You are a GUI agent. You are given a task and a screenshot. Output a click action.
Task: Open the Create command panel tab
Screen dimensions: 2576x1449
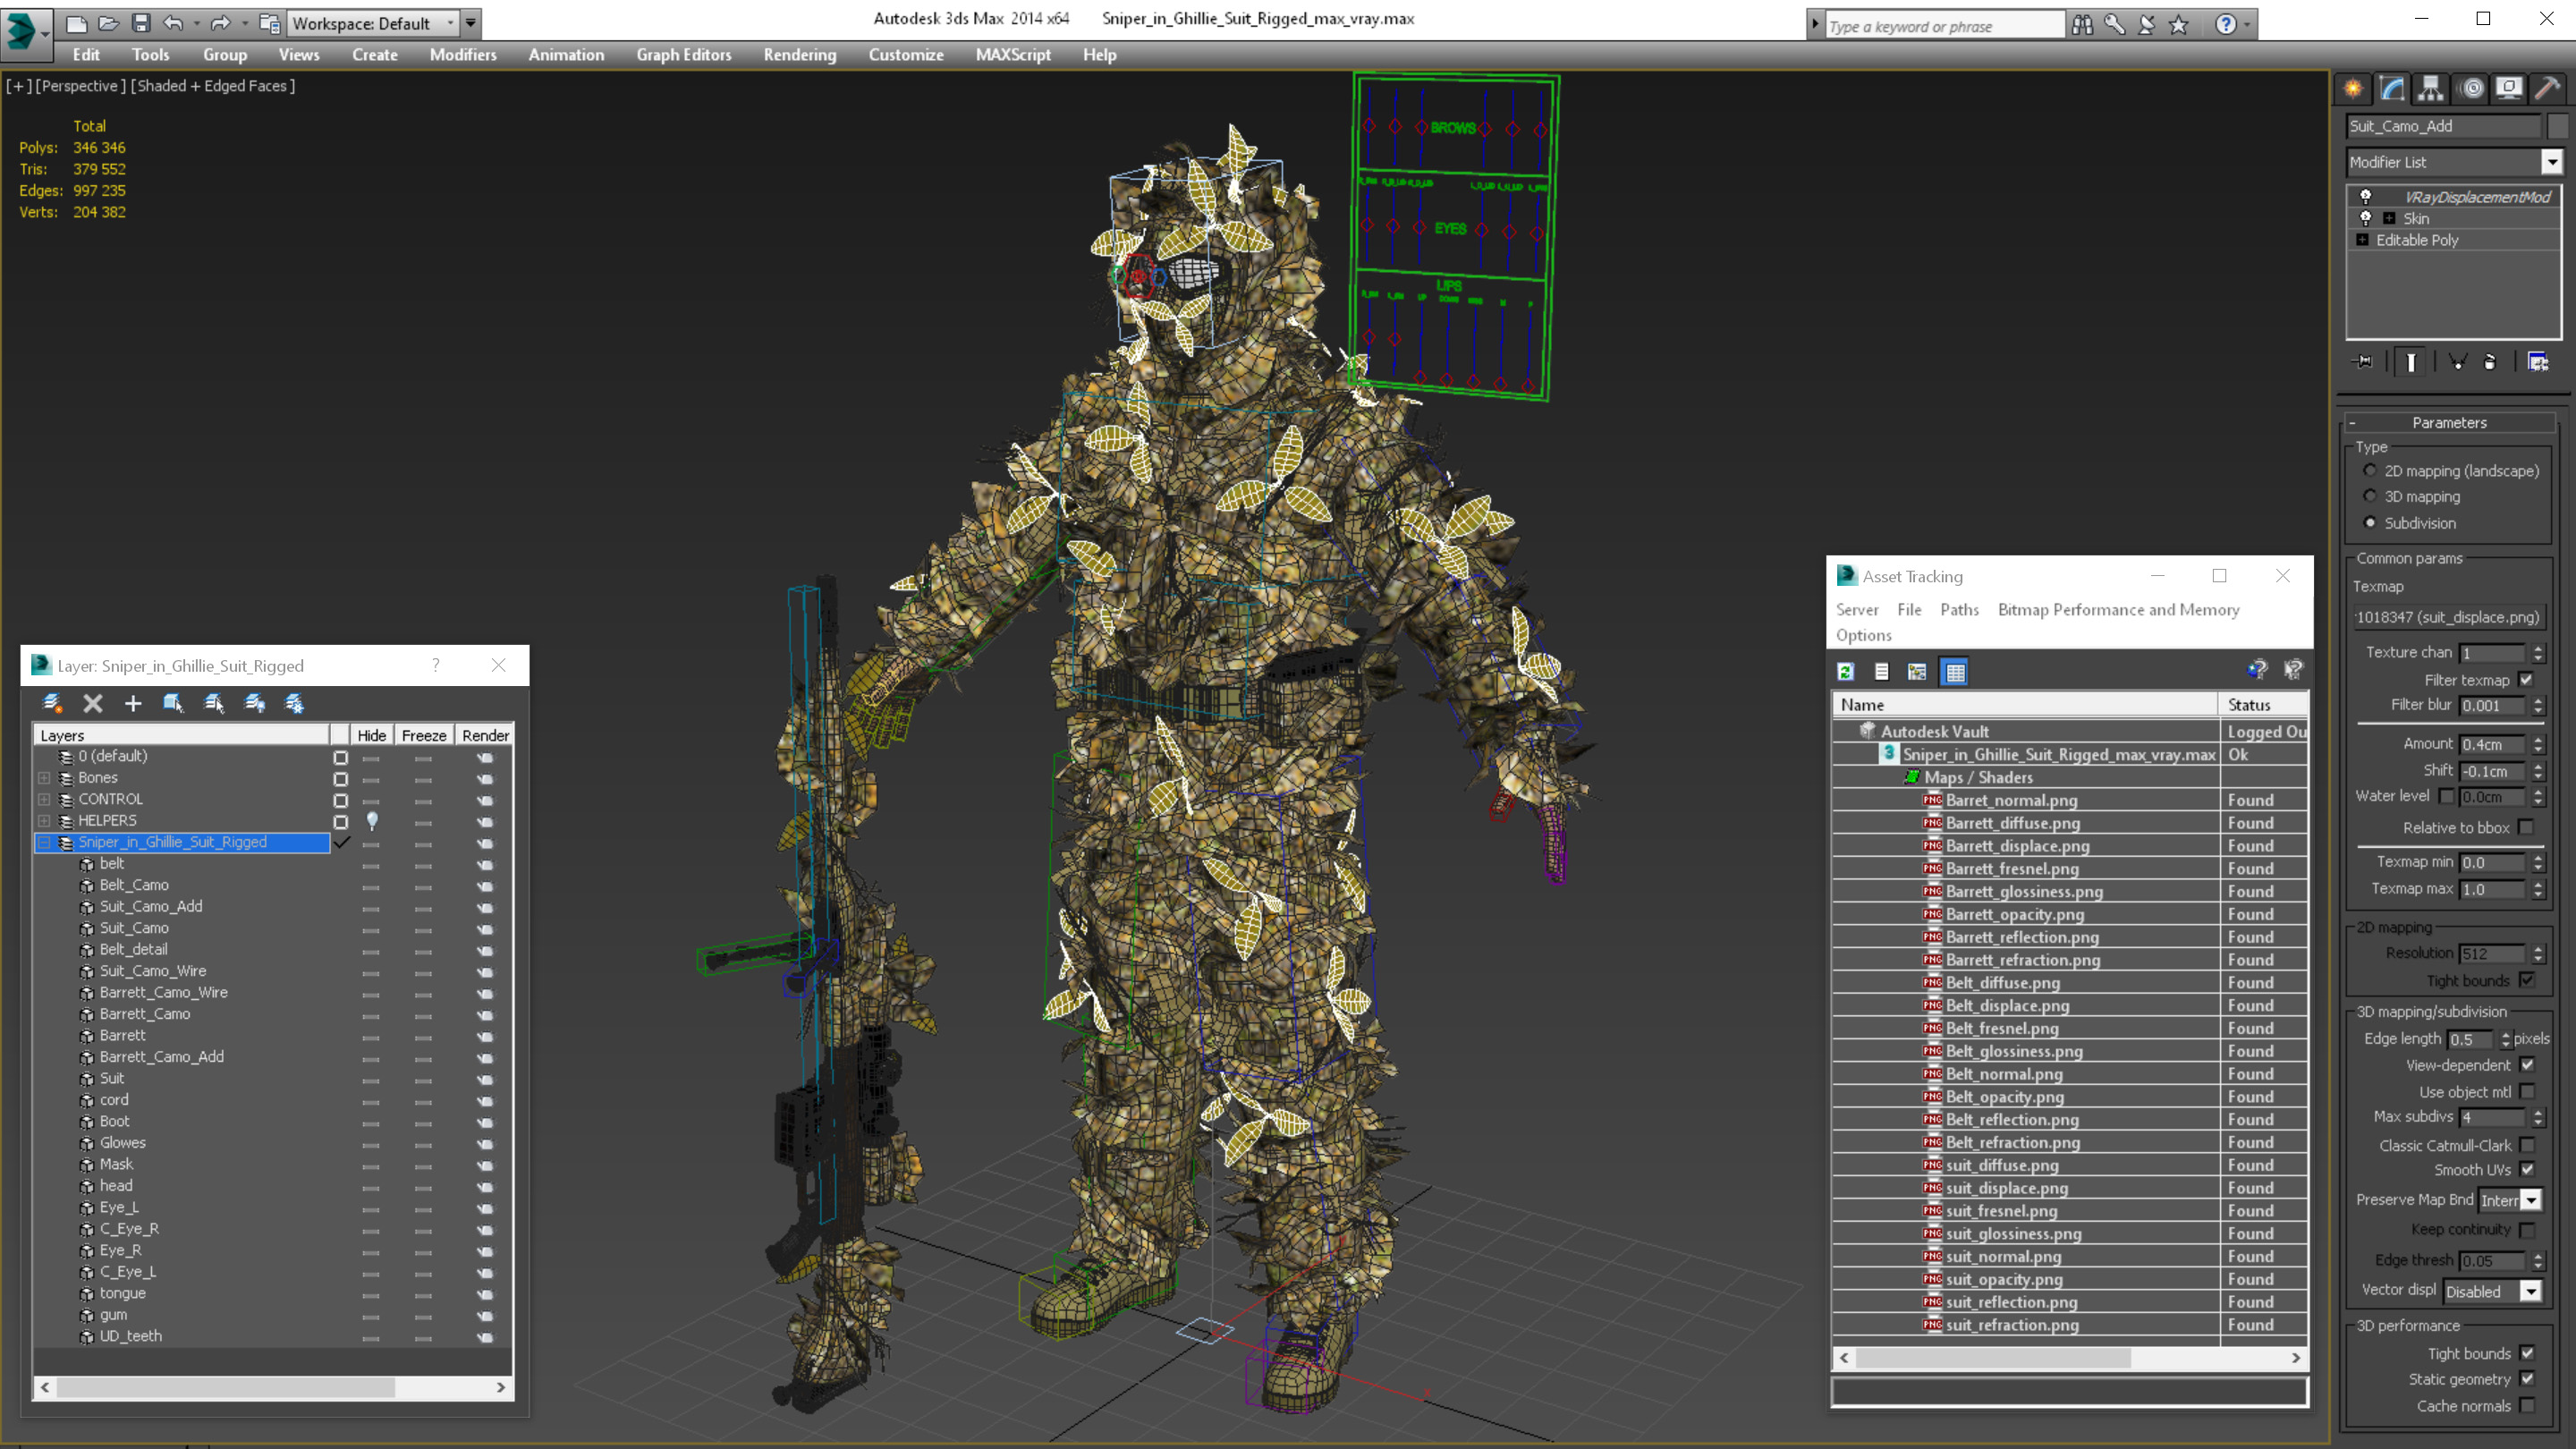click(2353, 88)
